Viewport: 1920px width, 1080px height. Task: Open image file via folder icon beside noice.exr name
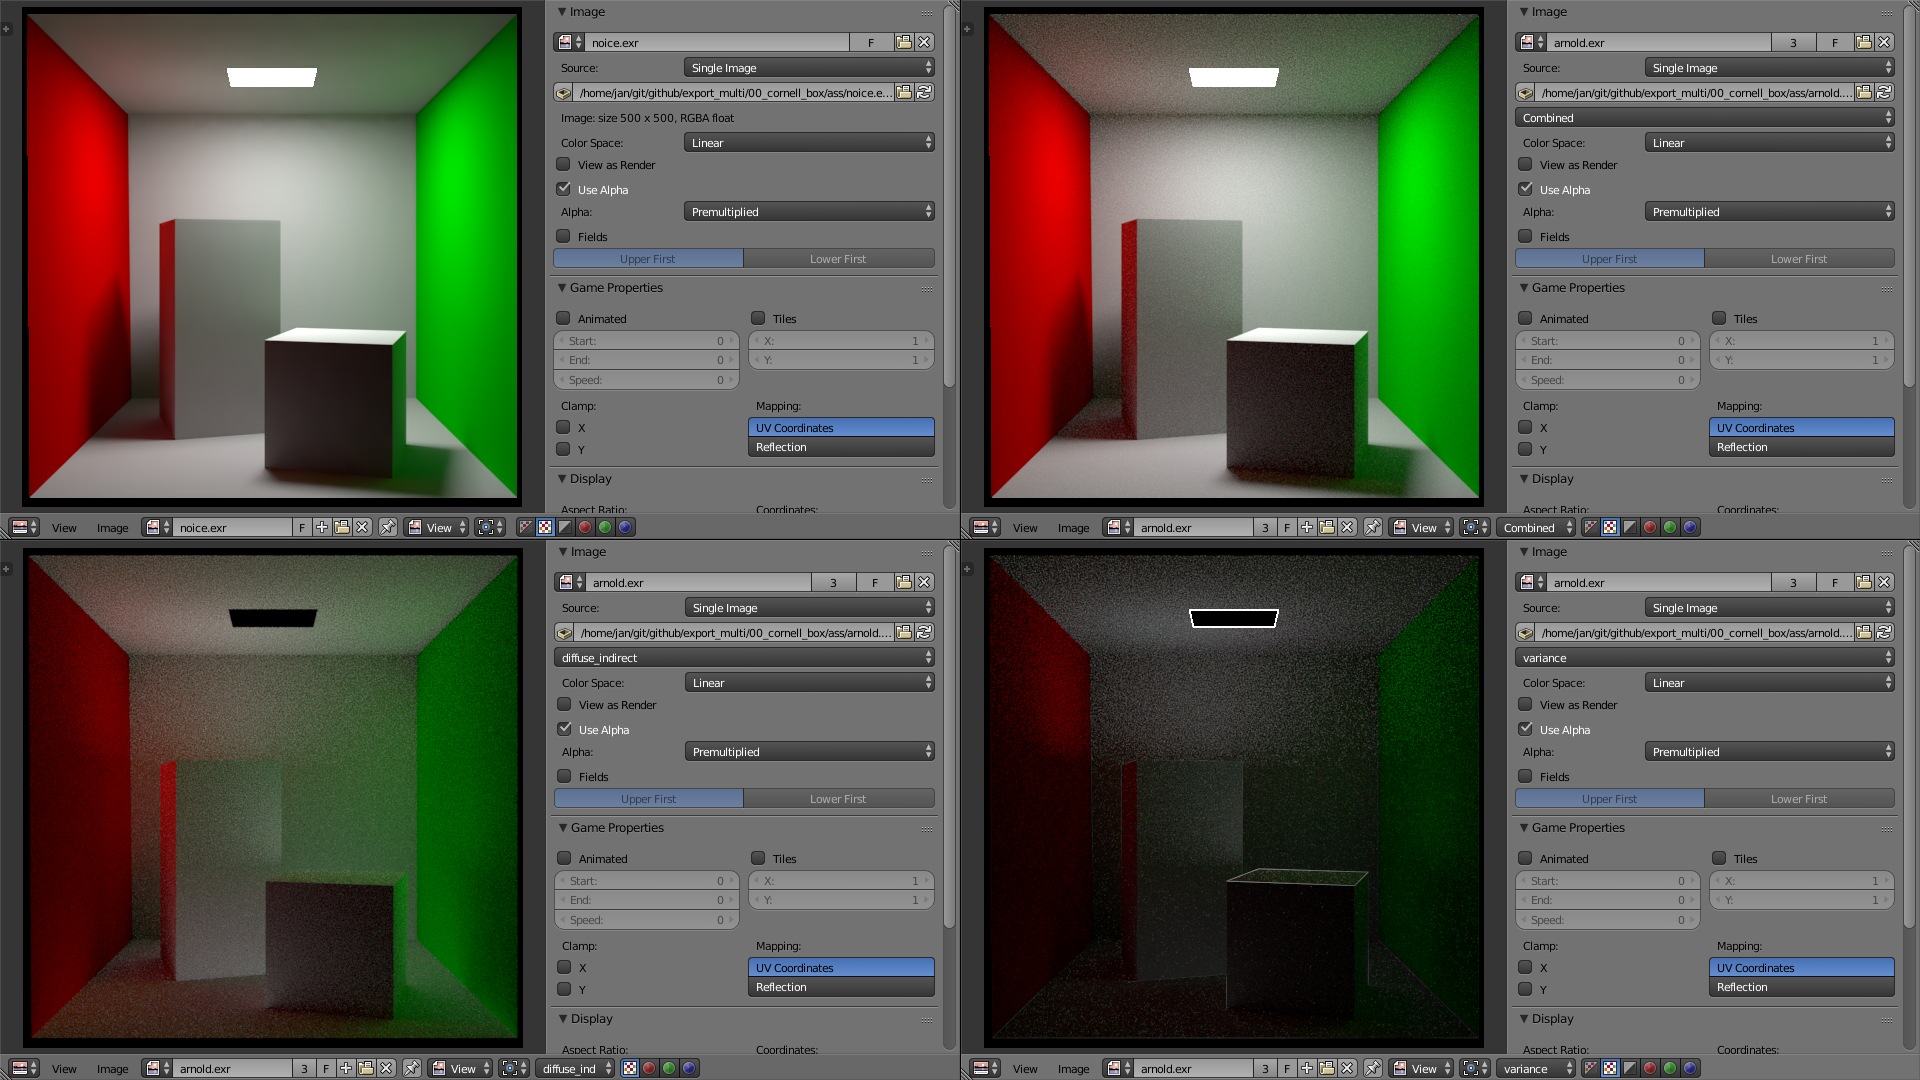point(904,42)
